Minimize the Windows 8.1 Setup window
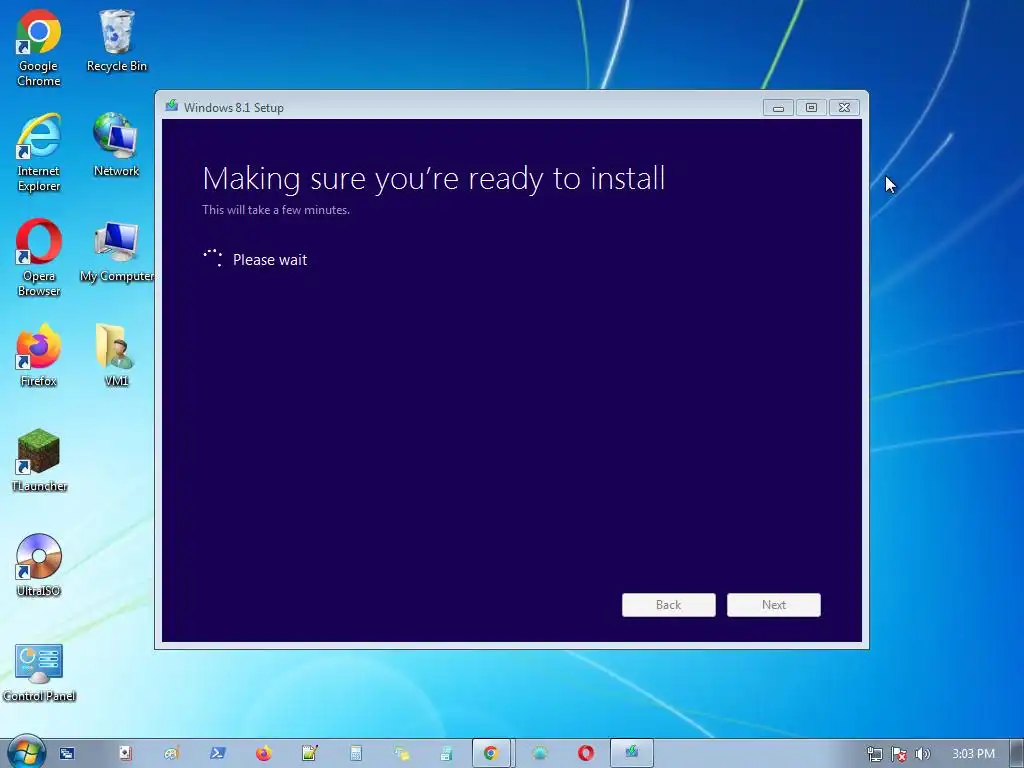Viewport: 1024px width, 768px height. click(x=778, y=108)
